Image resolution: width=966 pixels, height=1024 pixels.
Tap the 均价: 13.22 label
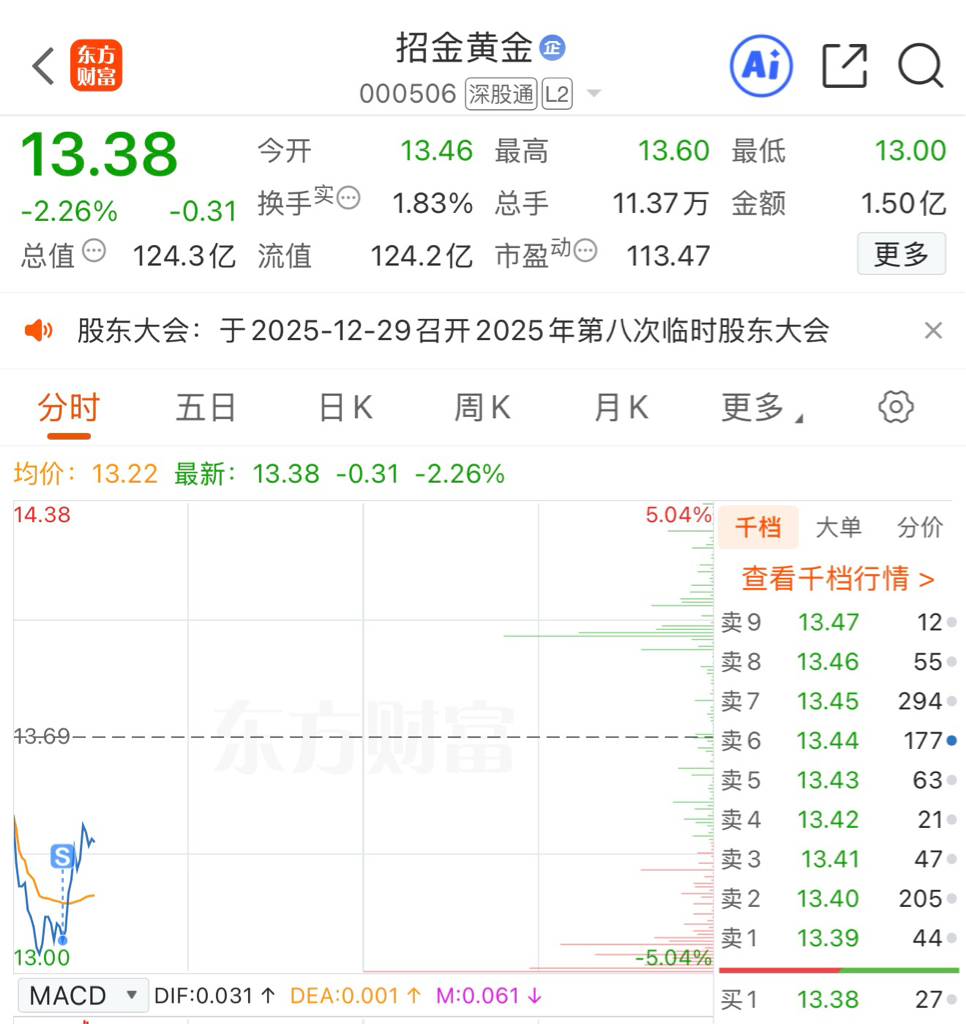(86, 474)
